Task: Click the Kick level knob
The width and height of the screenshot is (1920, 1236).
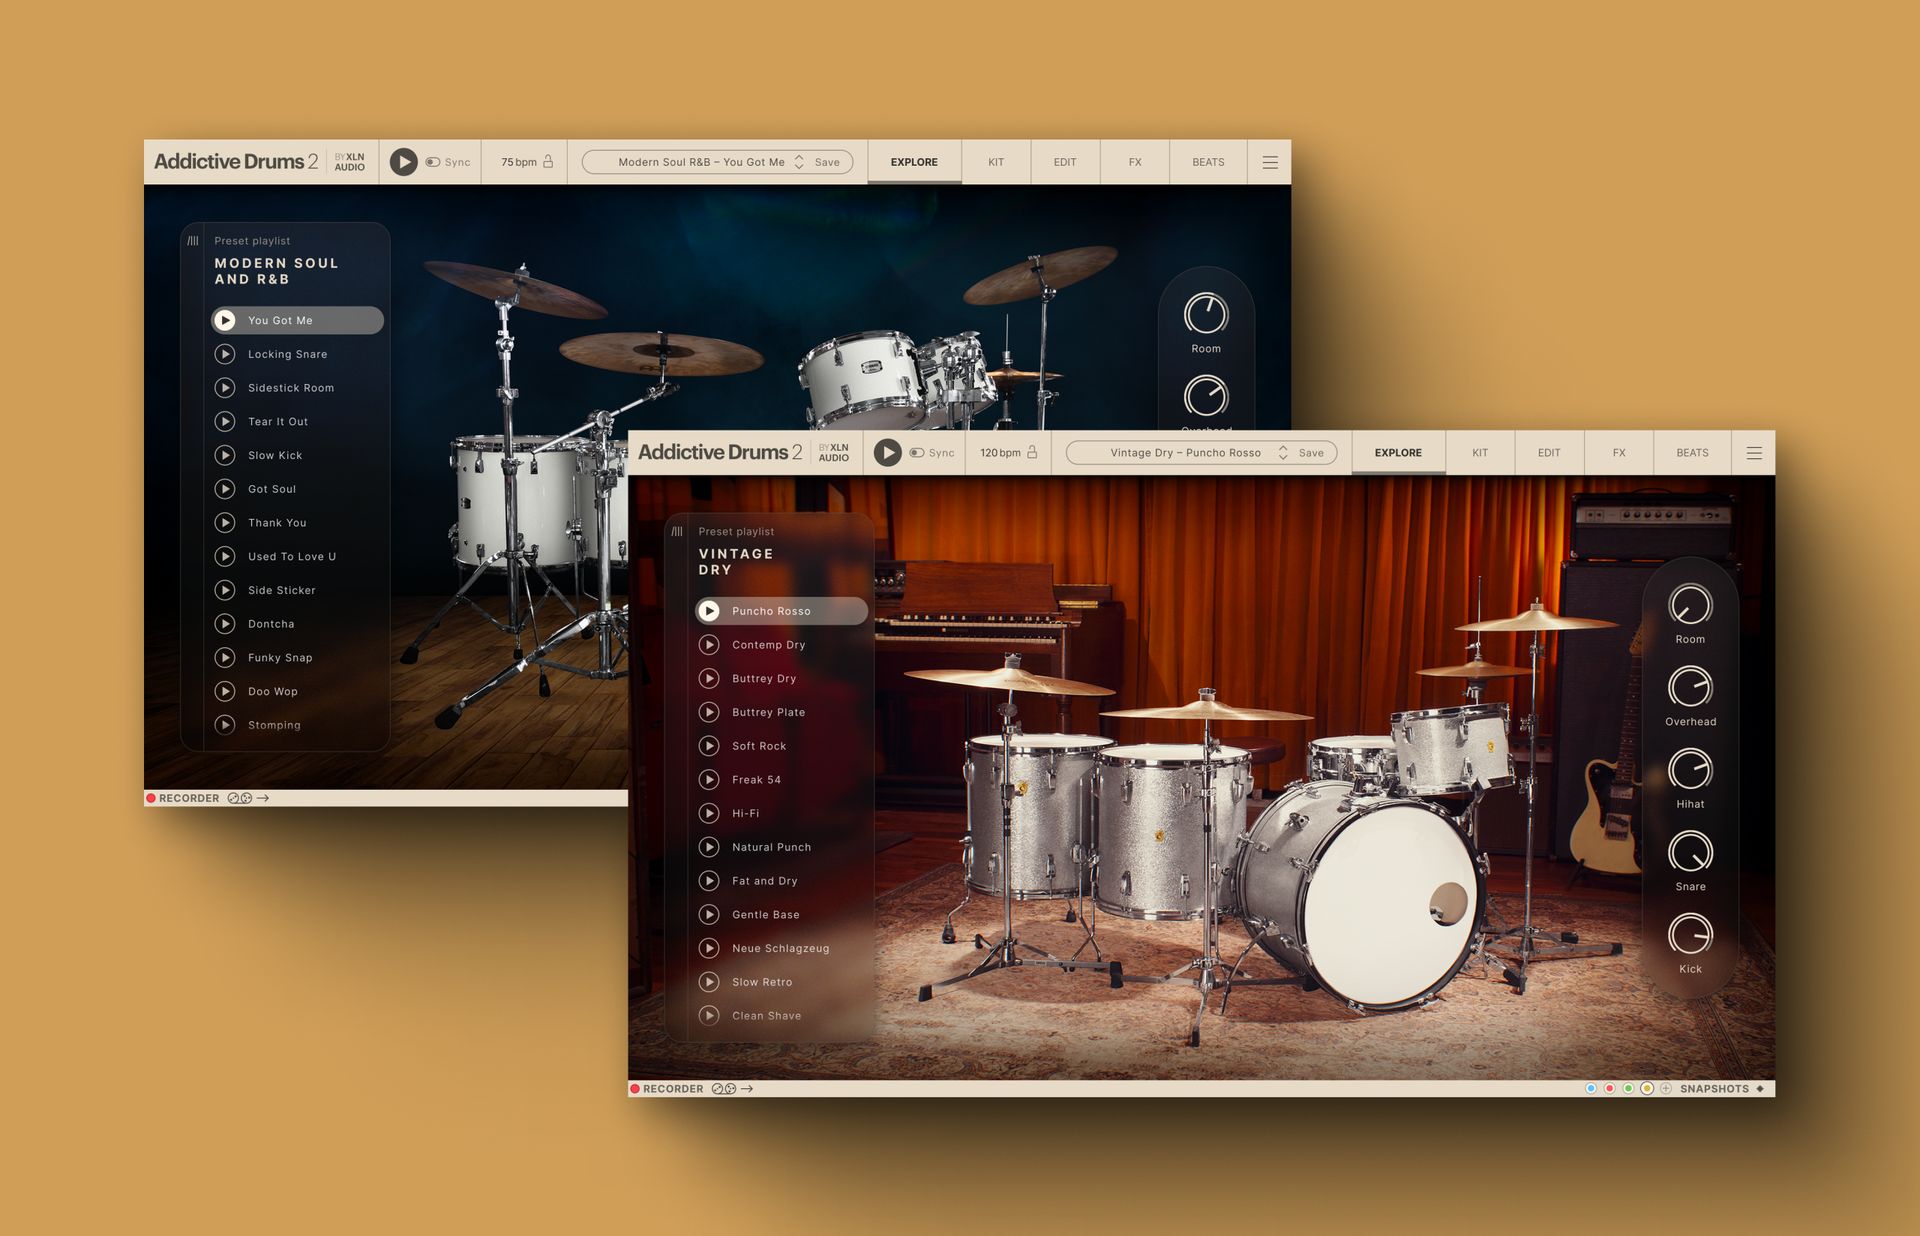Action: [x=1690, y=935]
